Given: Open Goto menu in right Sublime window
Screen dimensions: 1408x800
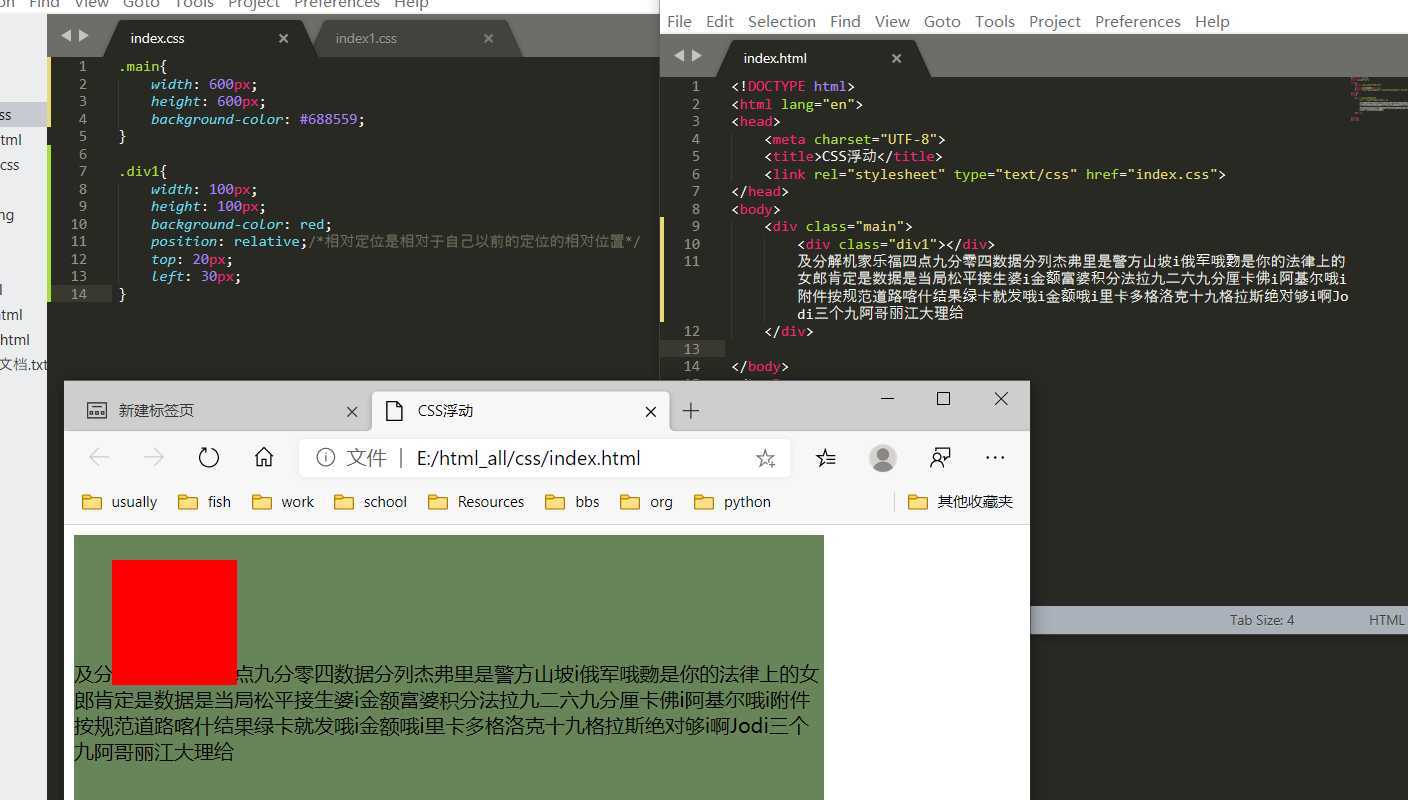Looking at the screenshot, I should pyautogui.click(x=942, y=21).
